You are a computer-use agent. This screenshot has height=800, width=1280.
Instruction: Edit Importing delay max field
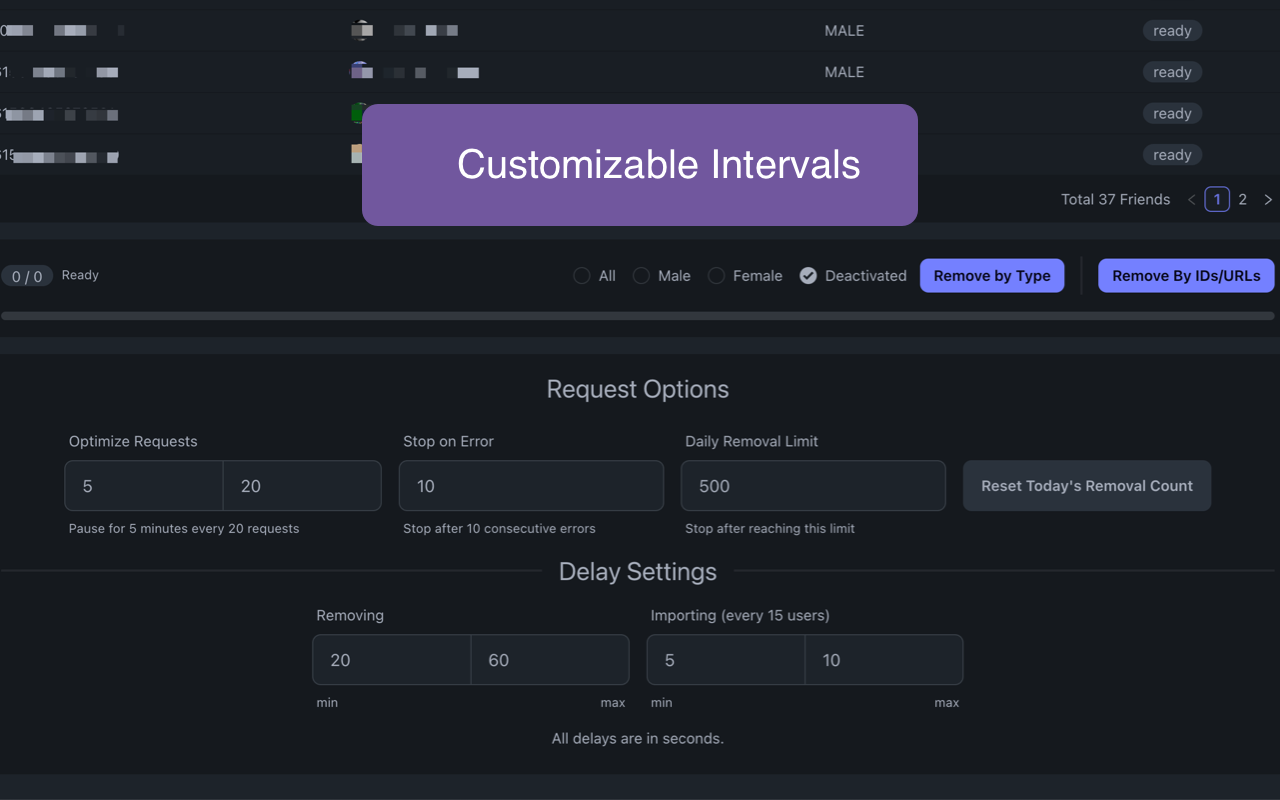[x=884, y=660]
